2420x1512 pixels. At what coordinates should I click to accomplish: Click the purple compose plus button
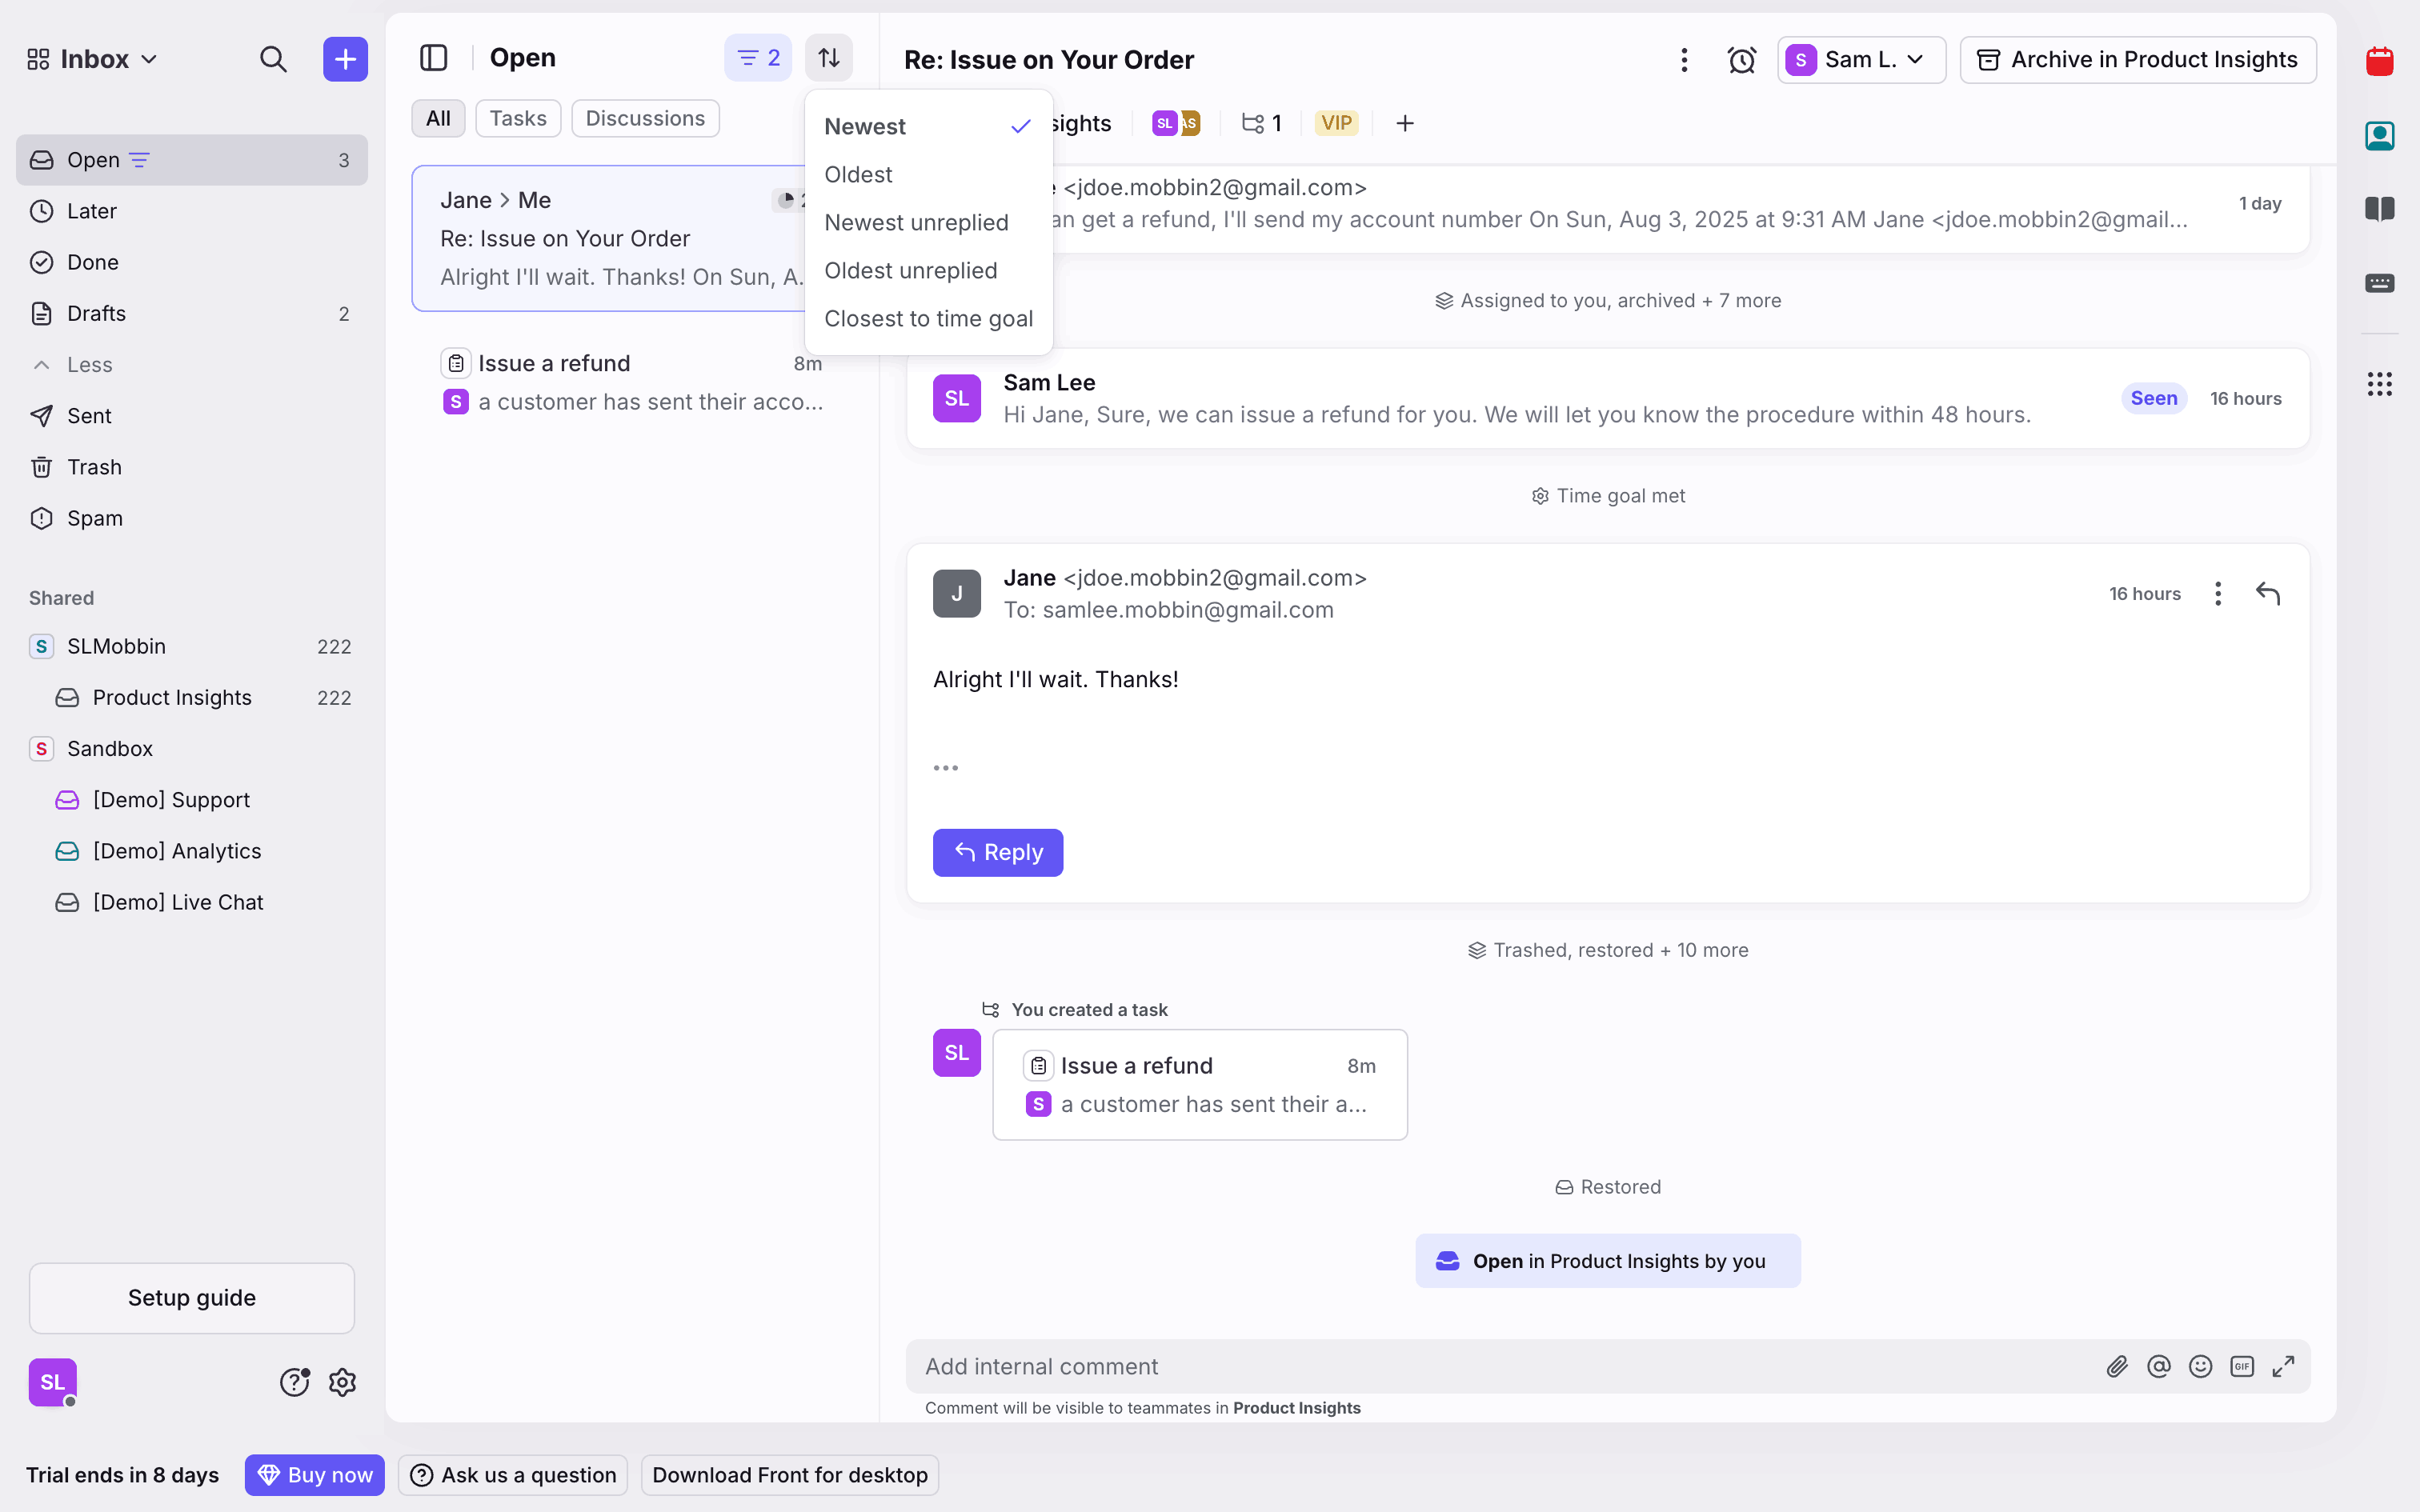345,59
